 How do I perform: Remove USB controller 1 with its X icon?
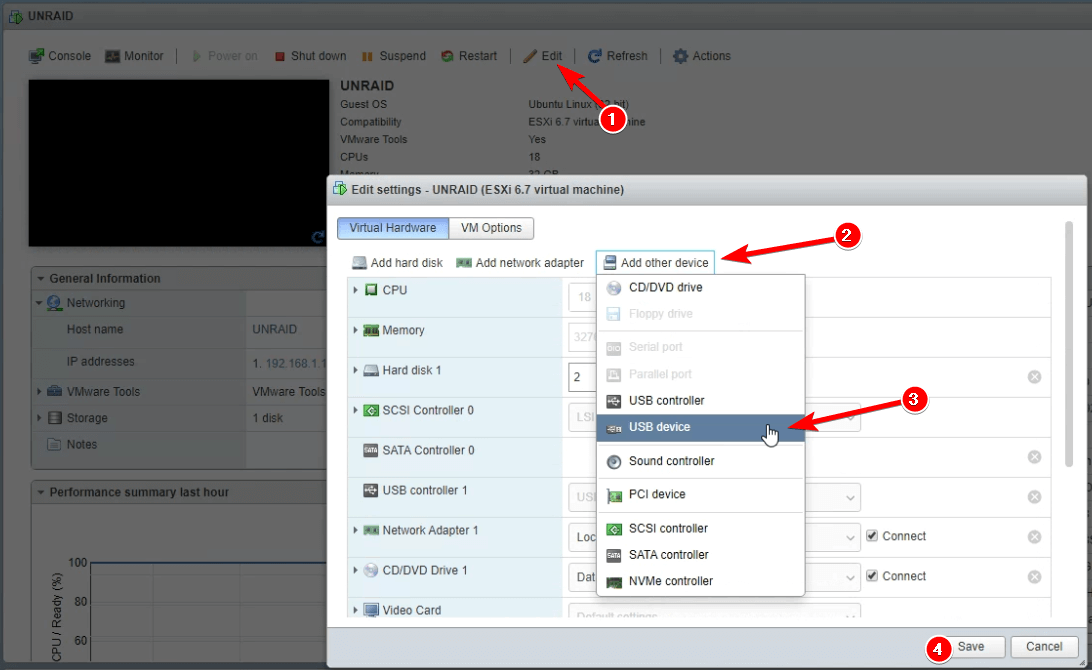tap(1035, 497)
